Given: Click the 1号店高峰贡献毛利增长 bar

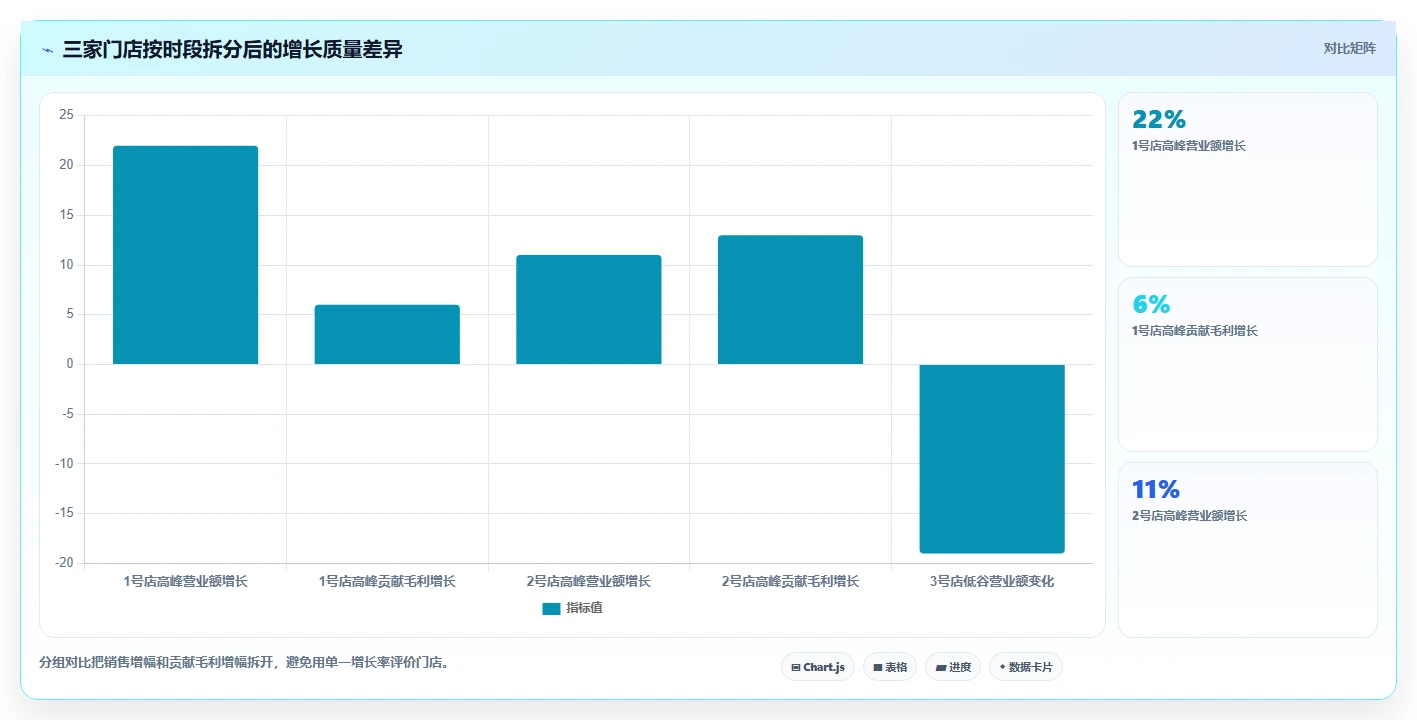Looking at the screenshot, I should pyautogui.click(x=387, y=335).
